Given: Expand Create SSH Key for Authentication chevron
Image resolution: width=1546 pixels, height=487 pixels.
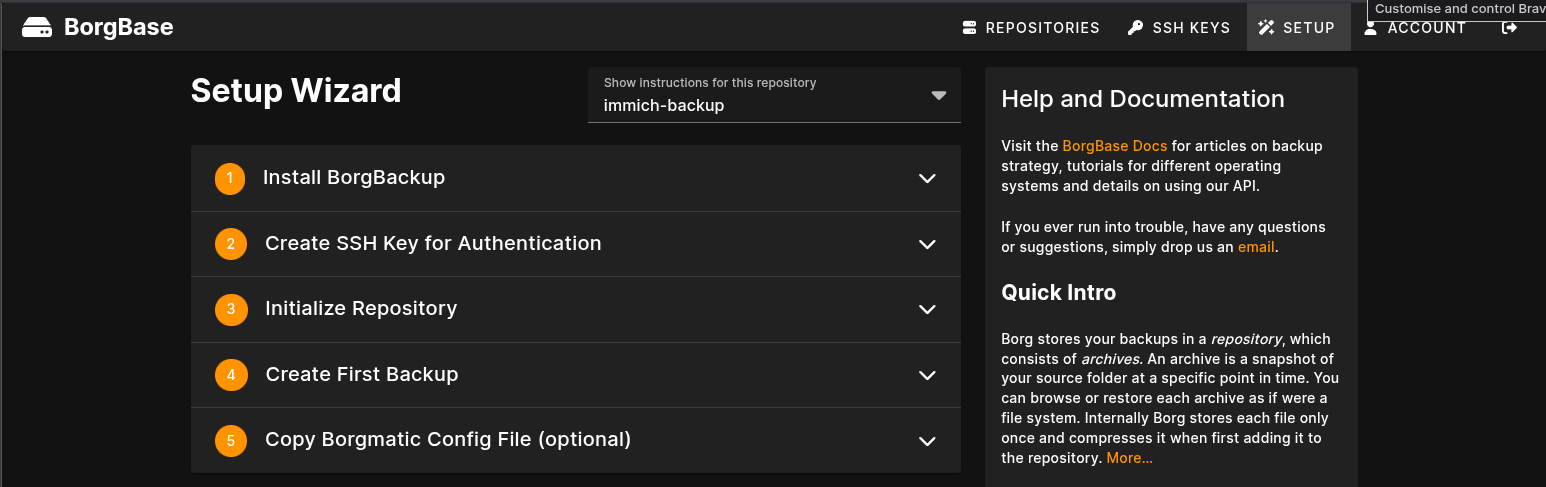Looking at the screenshot, I should coord(927,244).
